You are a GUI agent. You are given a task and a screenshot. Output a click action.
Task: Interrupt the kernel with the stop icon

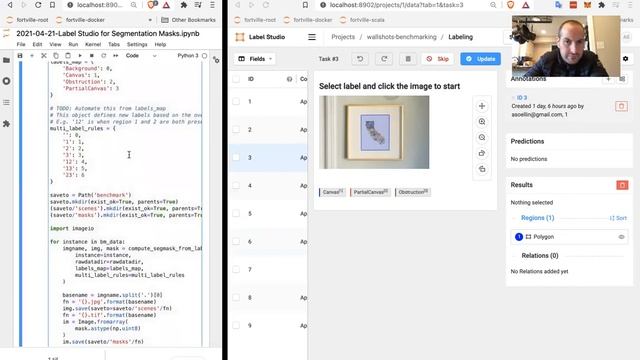pyautogui.click(x=92, y=56)
